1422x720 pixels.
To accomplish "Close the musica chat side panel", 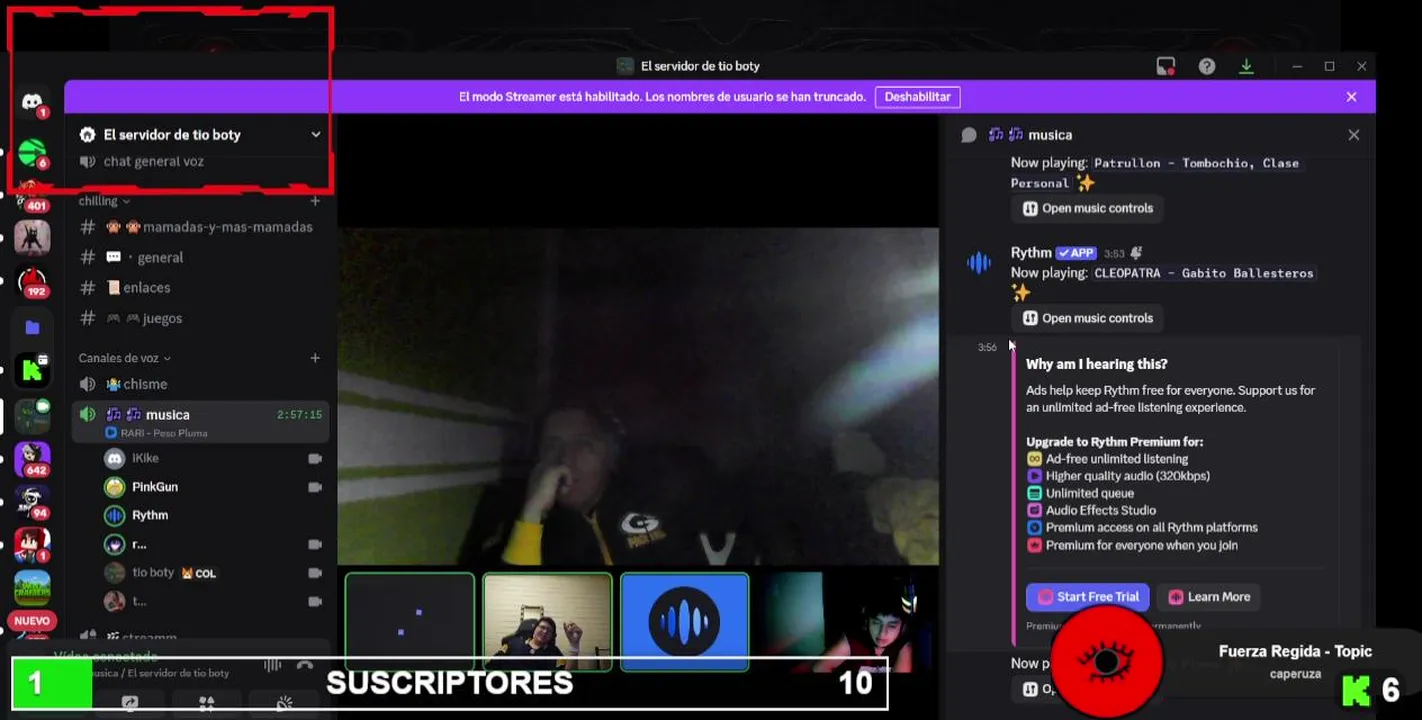I will [x=1353, y=135].
